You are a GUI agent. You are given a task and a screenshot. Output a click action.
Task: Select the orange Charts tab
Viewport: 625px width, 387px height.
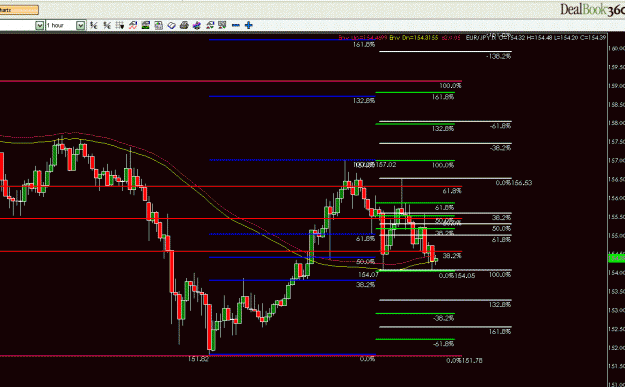18,10
